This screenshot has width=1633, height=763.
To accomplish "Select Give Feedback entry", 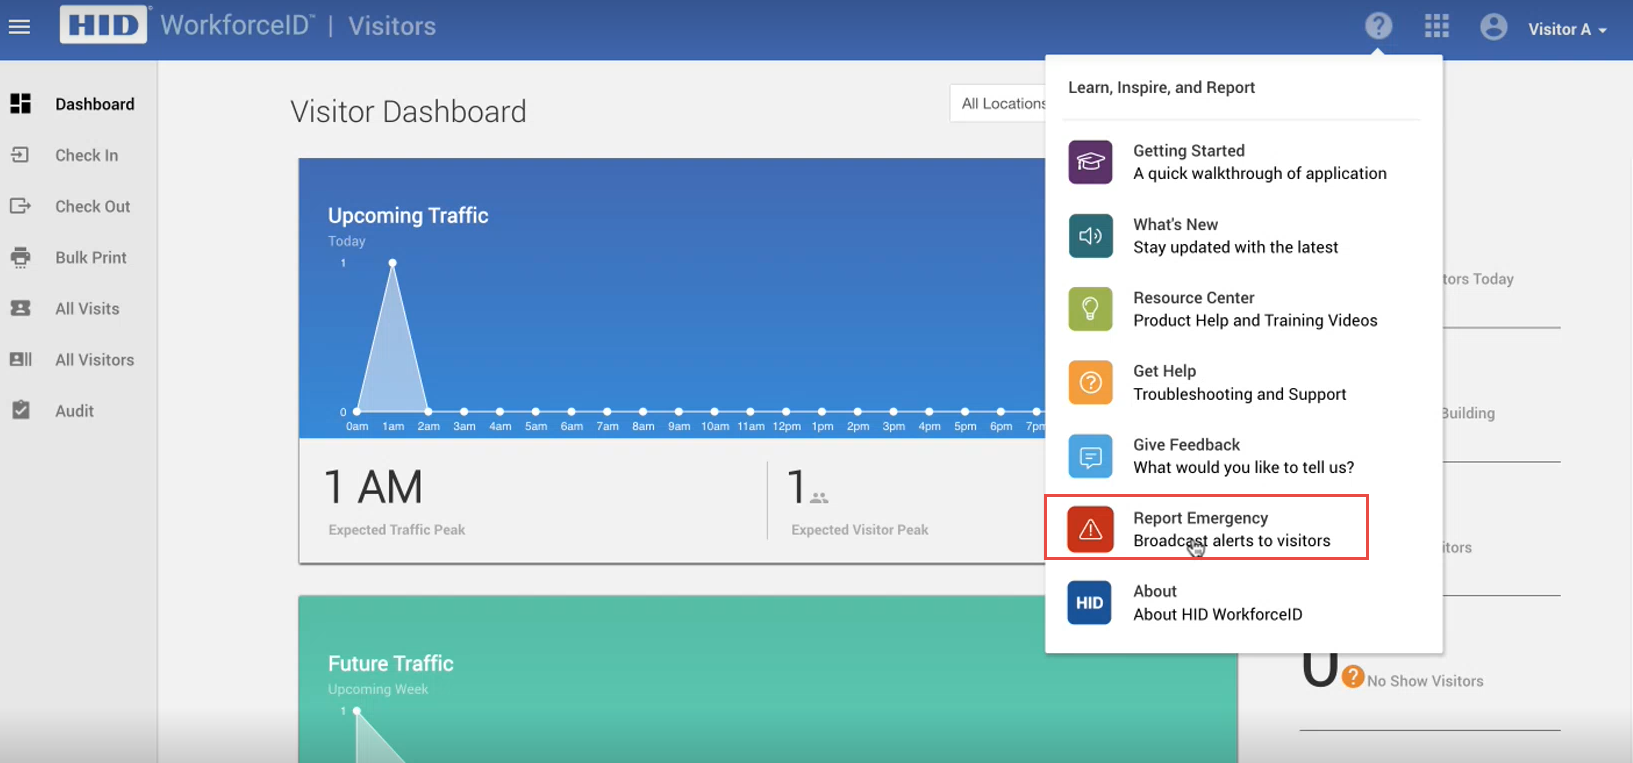I will point(1243,456).
